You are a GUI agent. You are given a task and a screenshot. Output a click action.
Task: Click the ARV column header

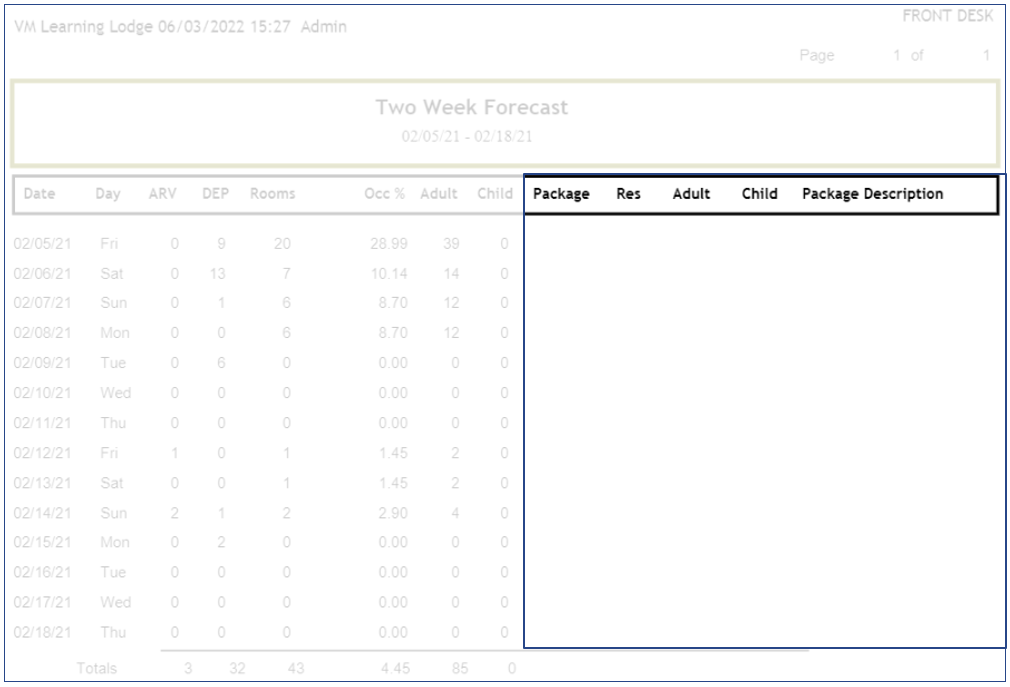pos(162,194)
